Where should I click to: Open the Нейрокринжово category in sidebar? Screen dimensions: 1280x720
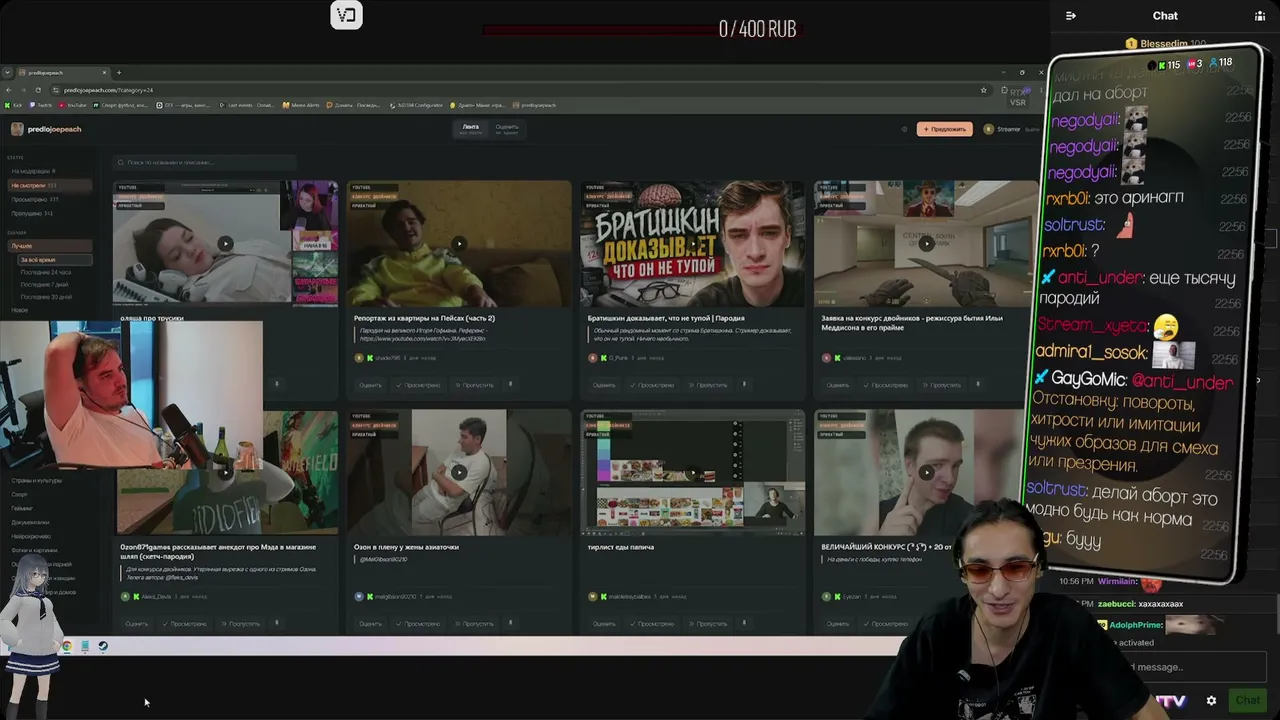31,536
